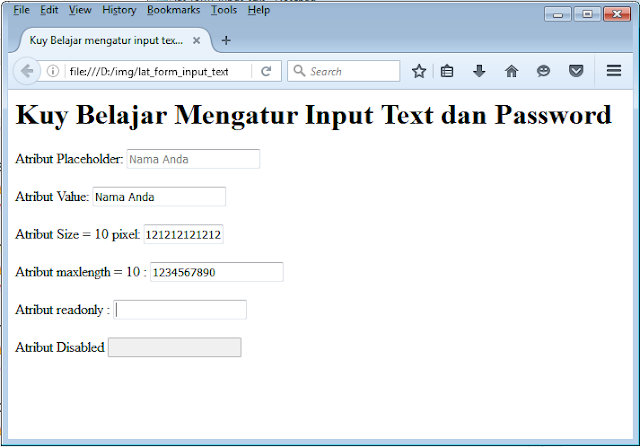Open the hamburger menu
Viewport: 640px width, 447px height.
pos(614,71)
